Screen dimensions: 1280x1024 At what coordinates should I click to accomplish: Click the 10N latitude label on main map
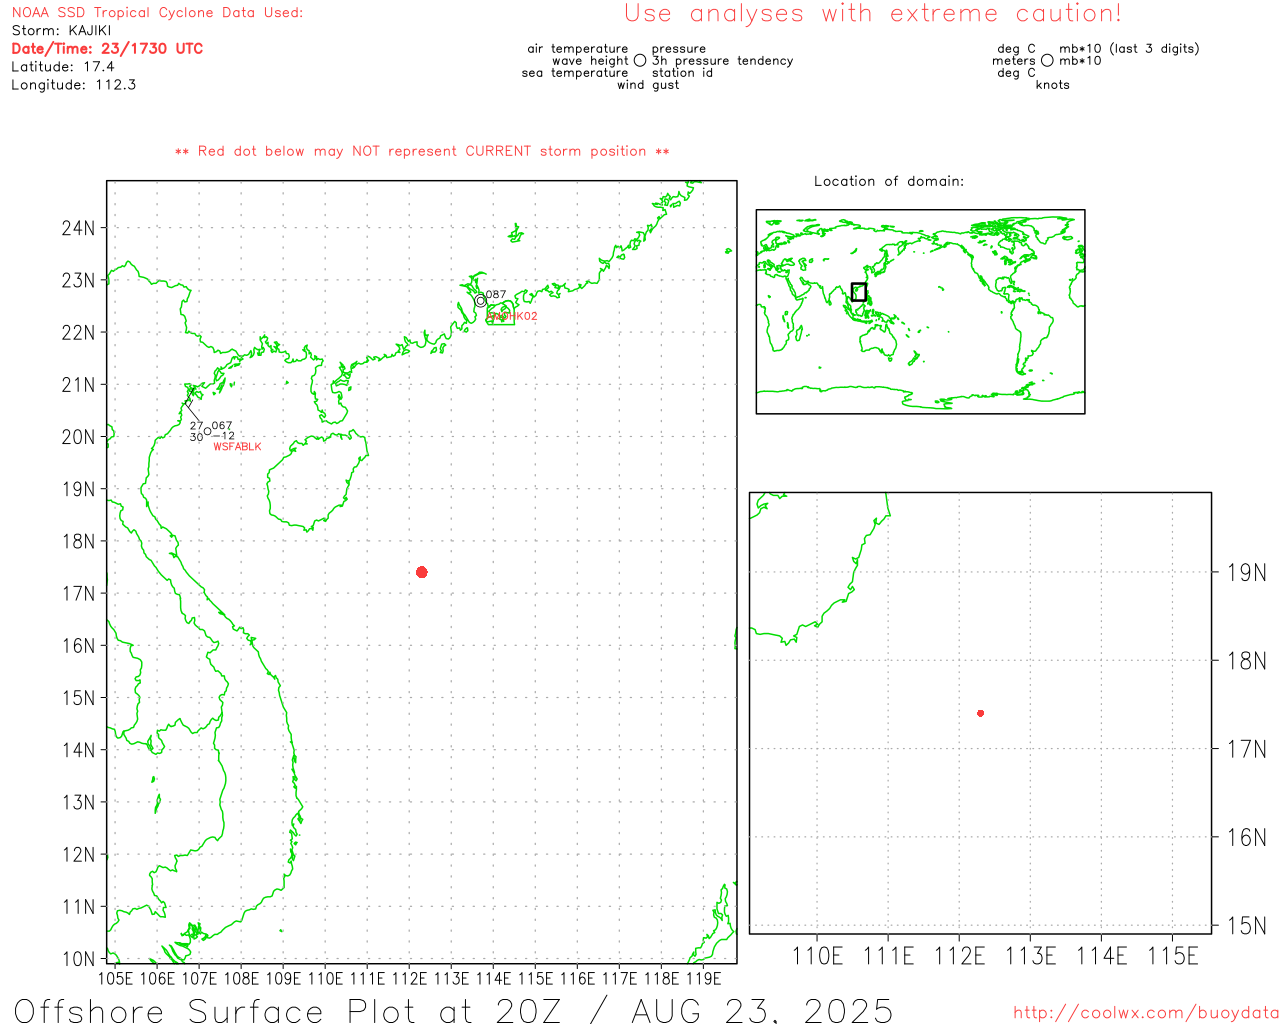pyautogui.click(x=78, y=959)
